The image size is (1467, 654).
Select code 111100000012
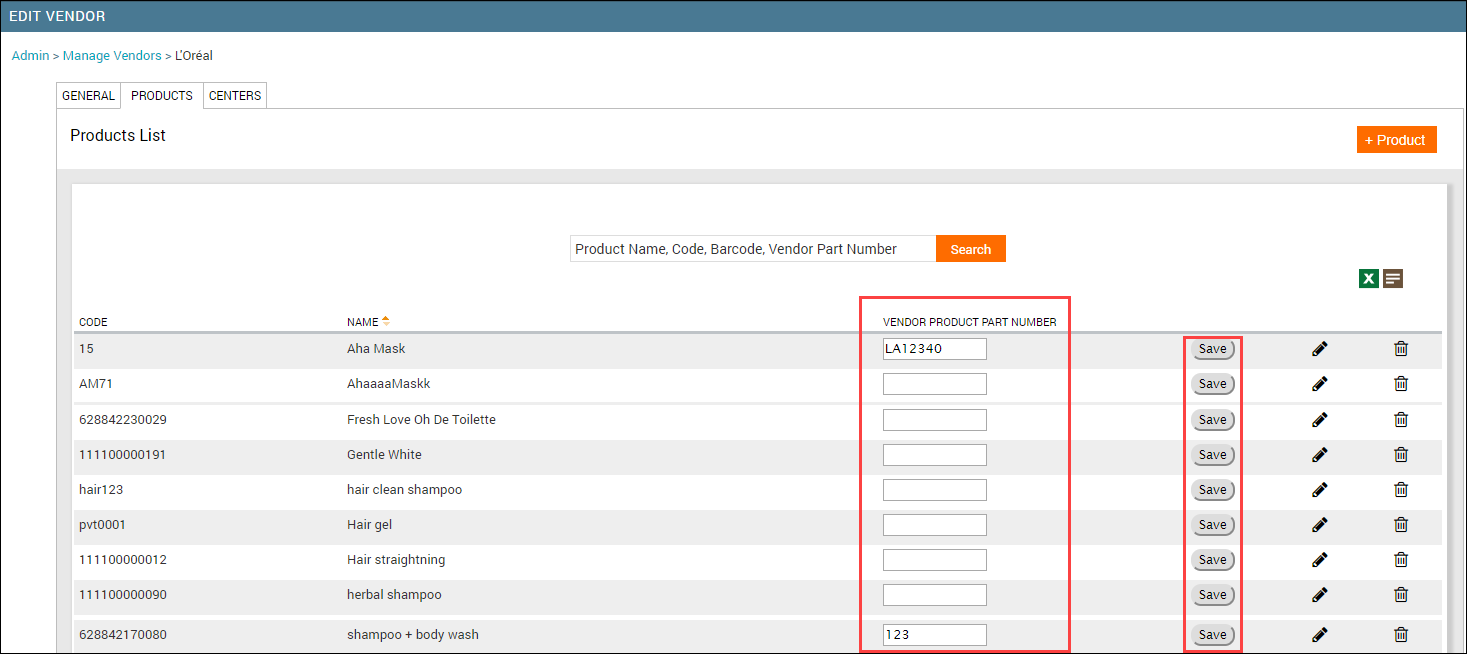pyautogui.click(x=123, y=559)
